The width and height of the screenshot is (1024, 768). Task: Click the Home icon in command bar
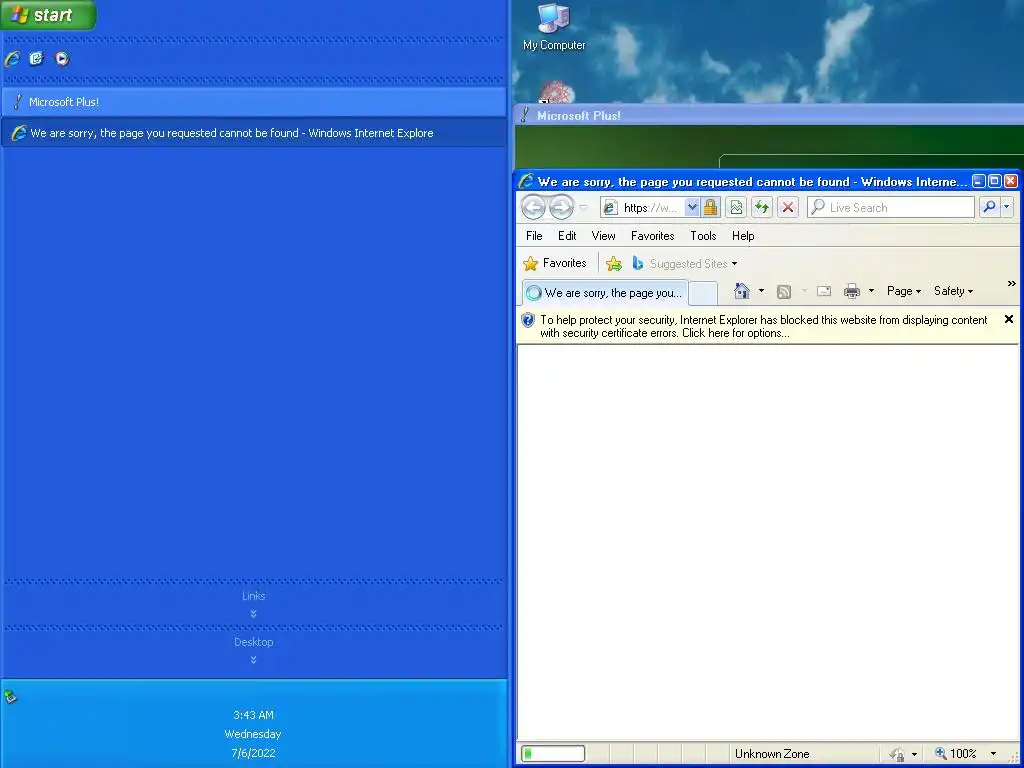741,291
